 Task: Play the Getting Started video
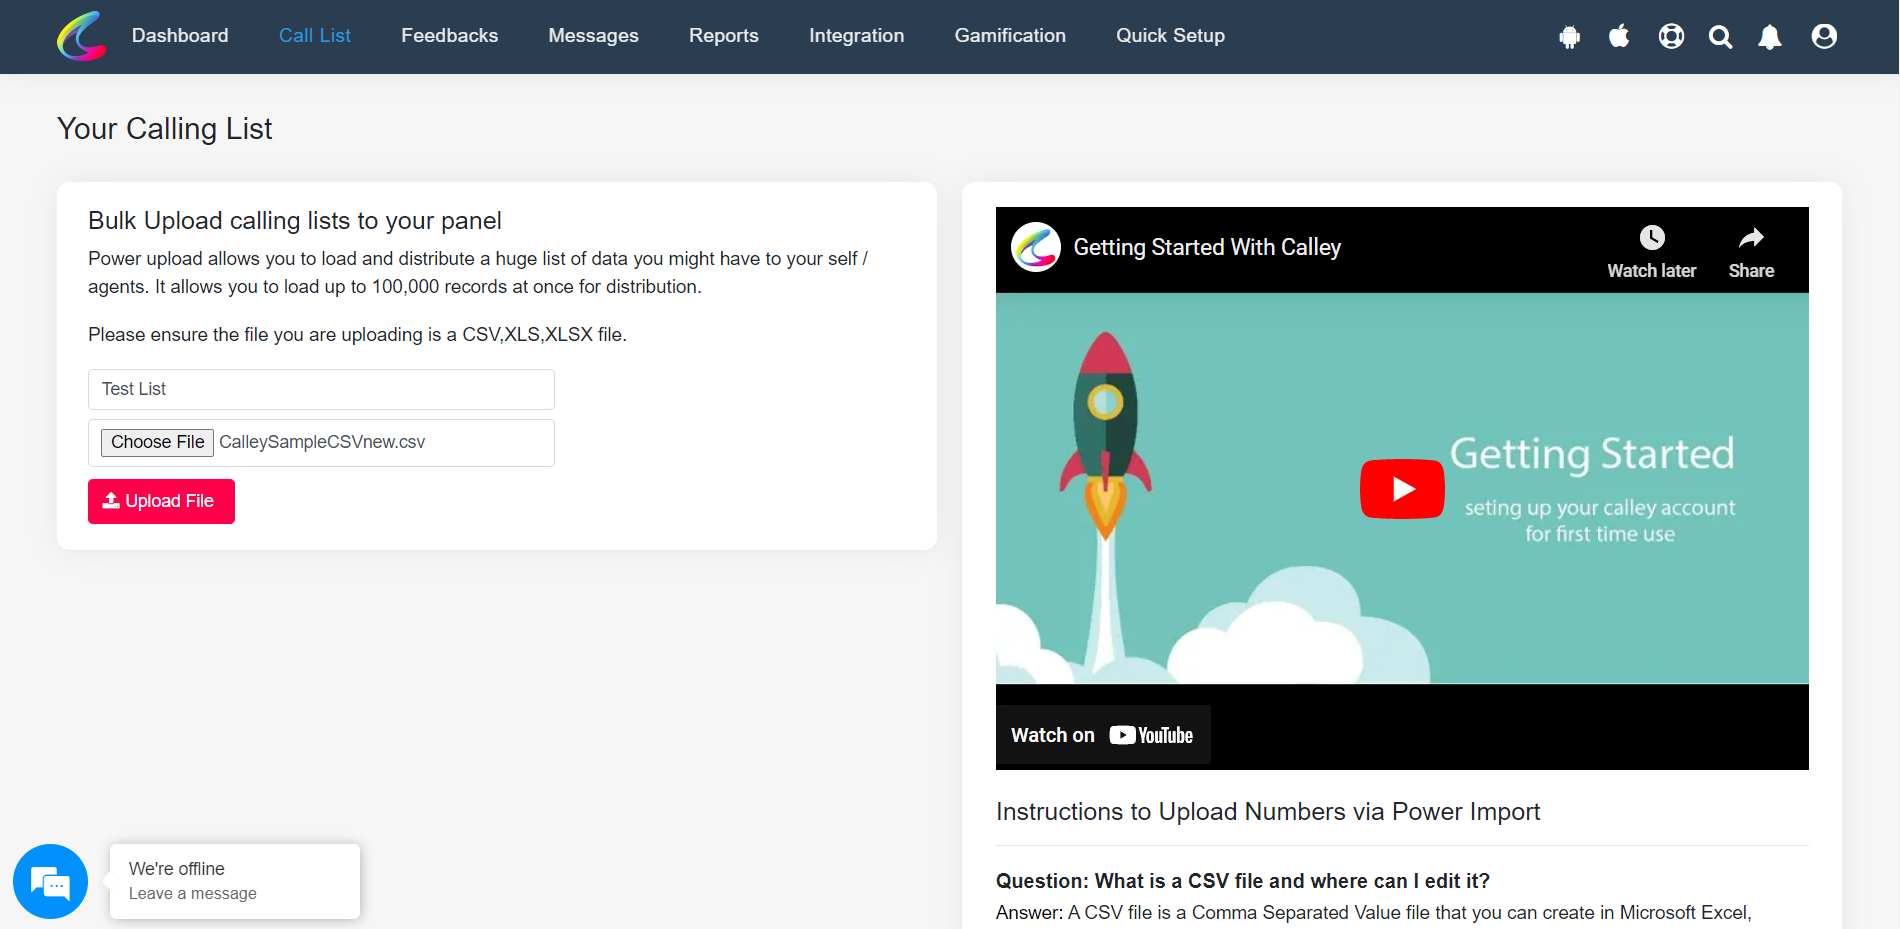1401,489
